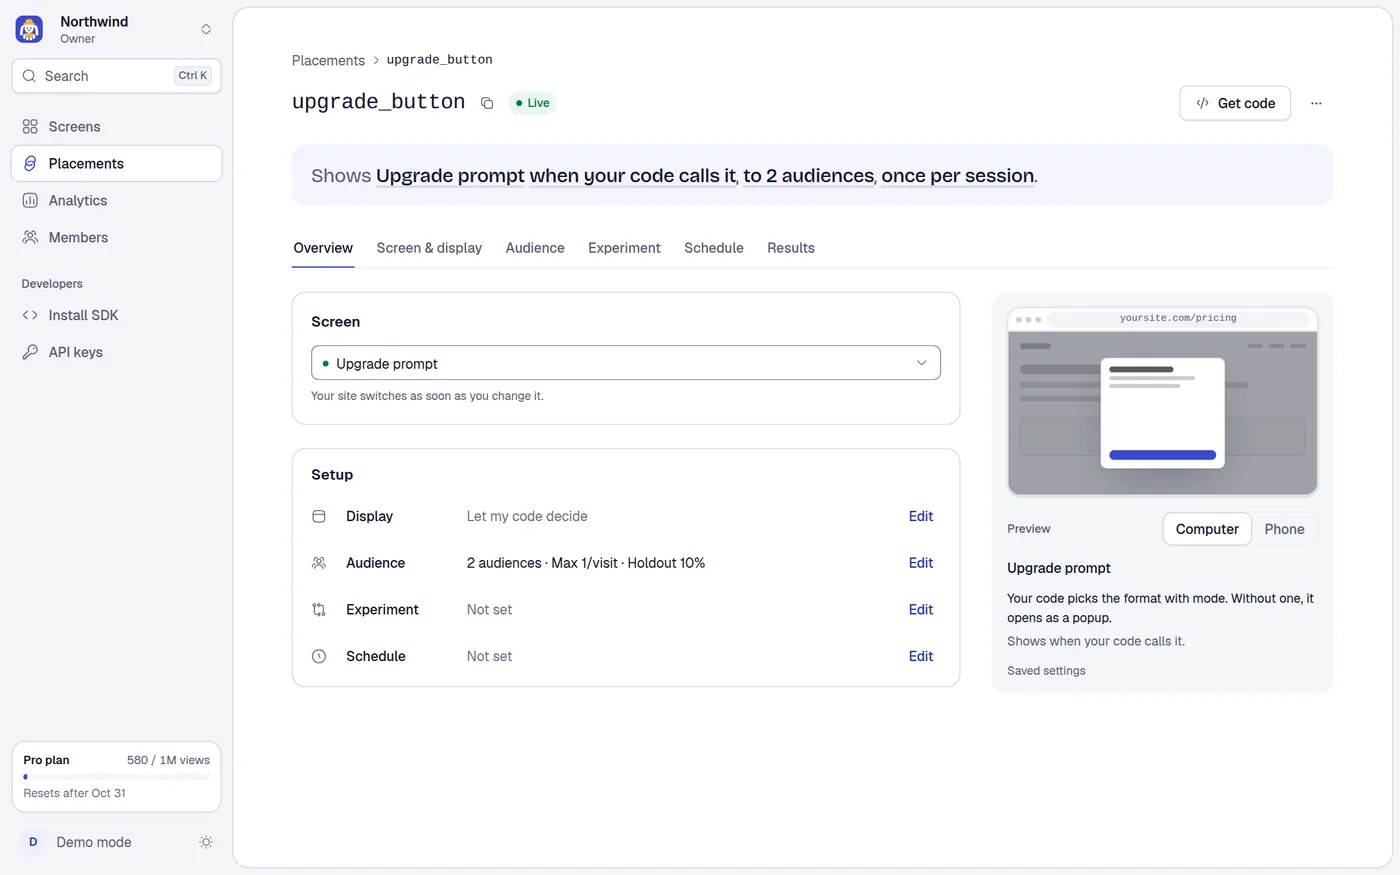Viewport: 1400px width, 875px height.
Task: Switch to the Audience tab
Action: pyautogui.click(x=535, y=248)
